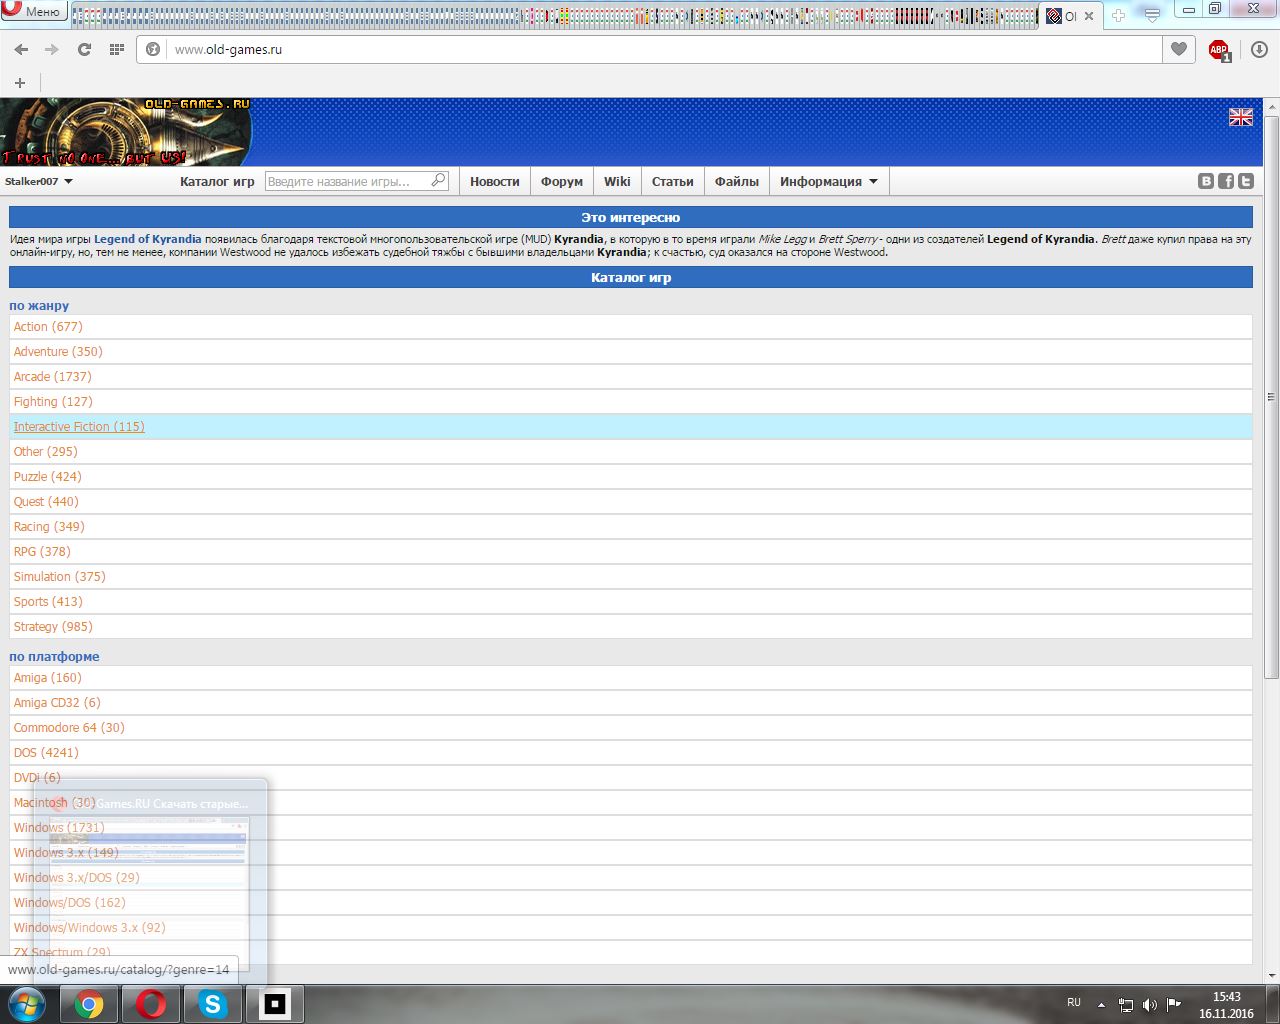
Task: Open the network tray icon
Action: click(1126, 1004)
